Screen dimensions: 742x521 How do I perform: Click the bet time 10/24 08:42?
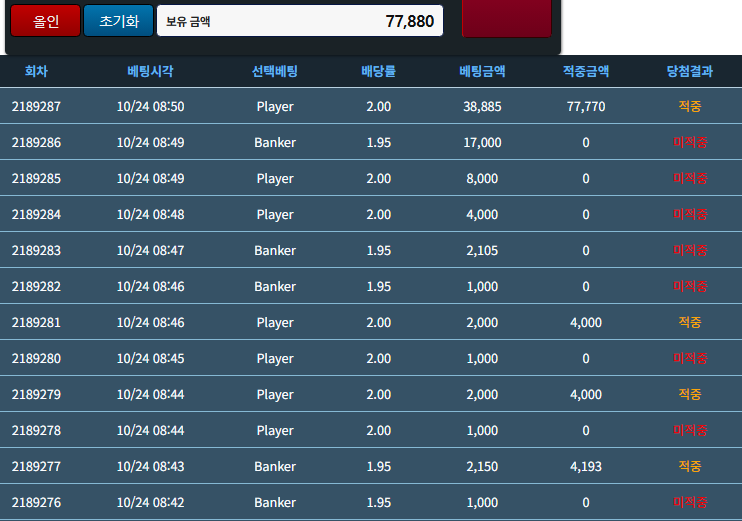point(150,502)
